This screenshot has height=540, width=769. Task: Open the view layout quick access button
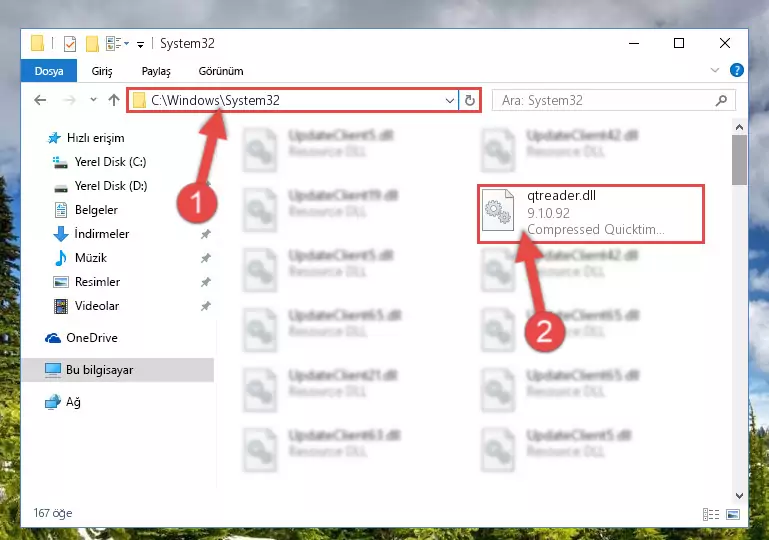117,44
